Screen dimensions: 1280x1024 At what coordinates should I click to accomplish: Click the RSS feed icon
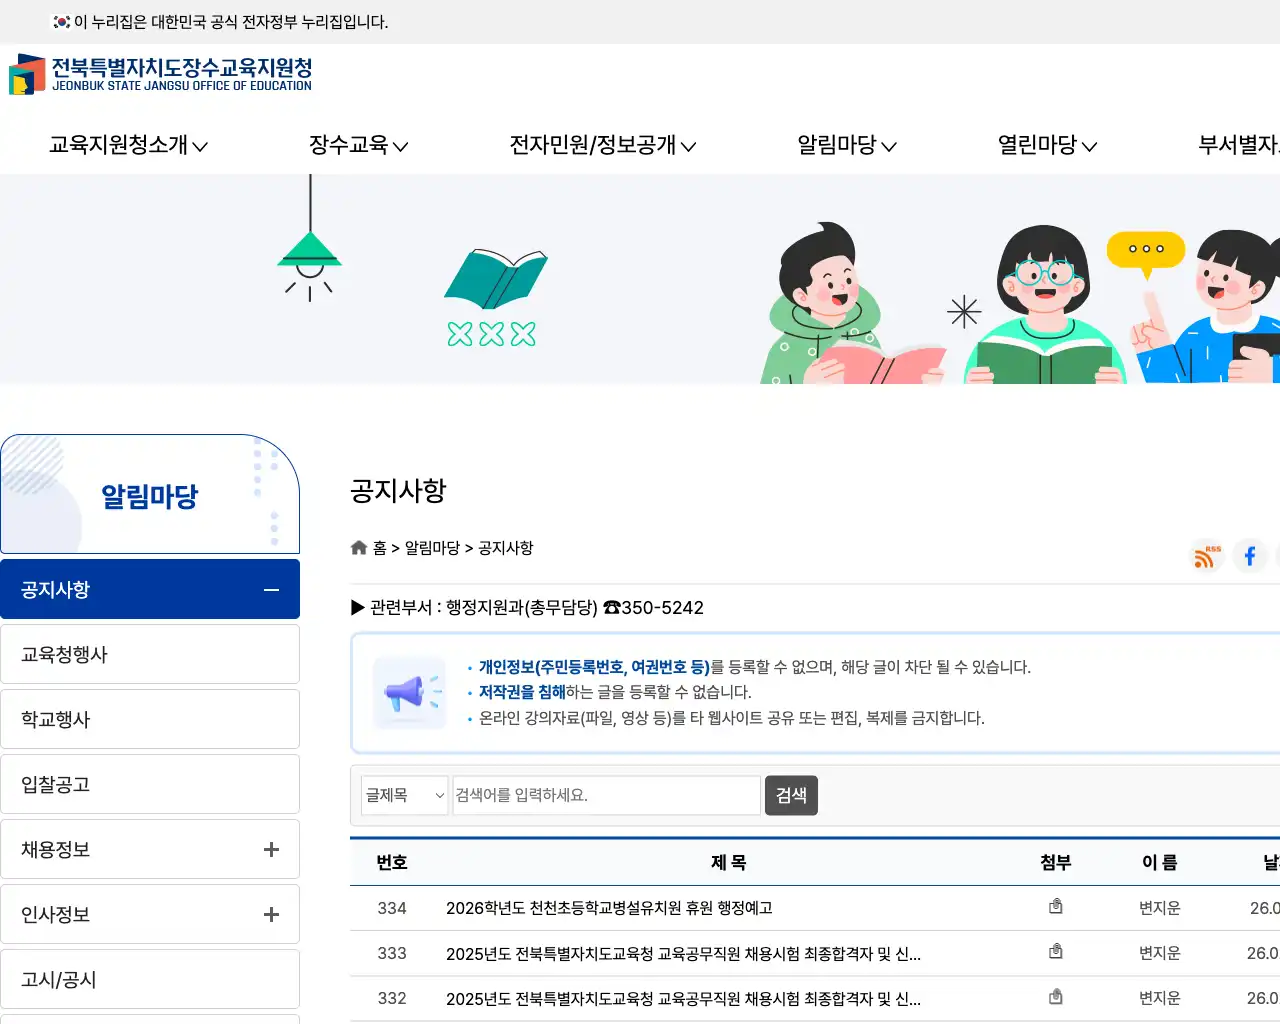1206,556
